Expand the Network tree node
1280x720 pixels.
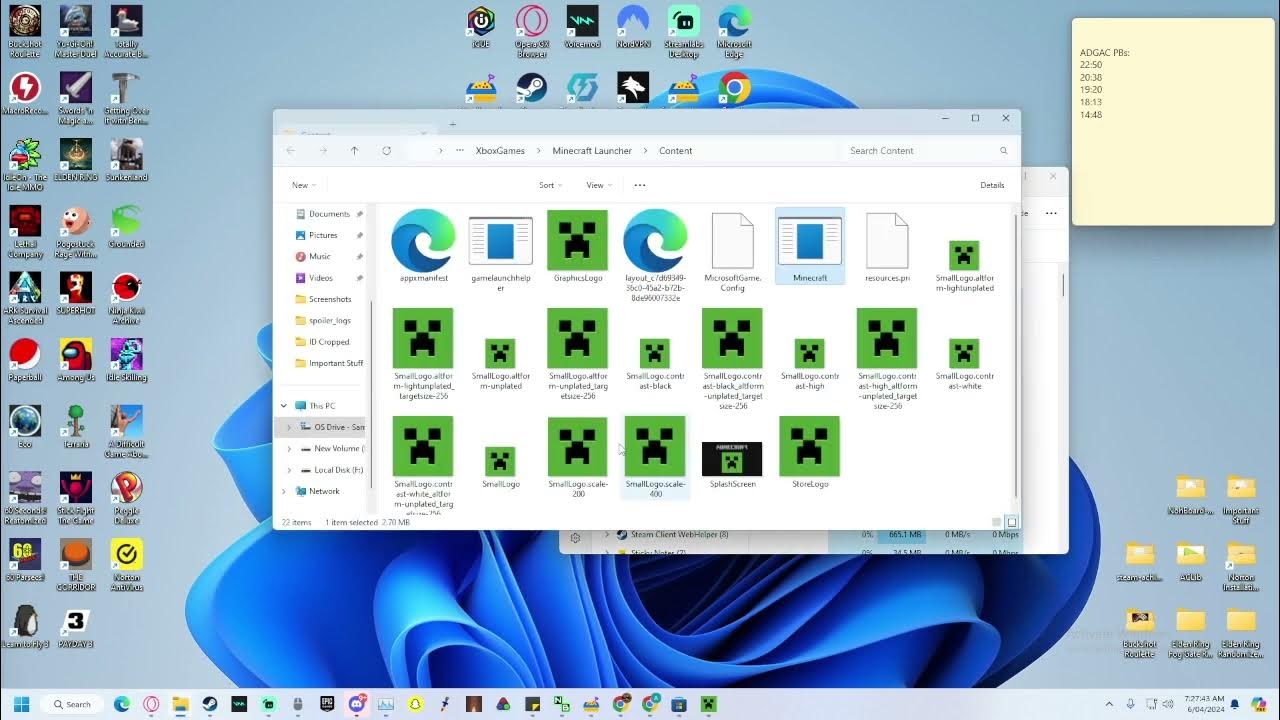[284, 491]
